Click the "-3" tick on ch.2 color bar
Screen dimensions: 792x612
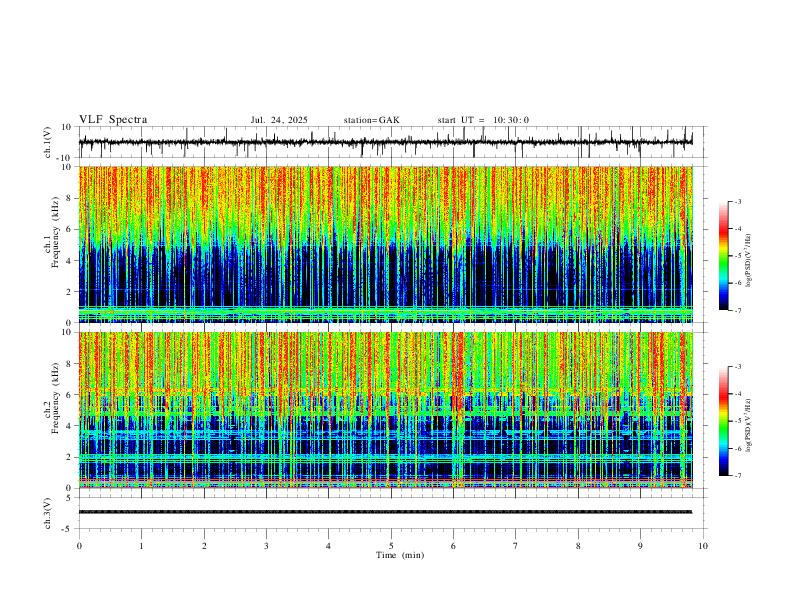(x=737, y=367)
